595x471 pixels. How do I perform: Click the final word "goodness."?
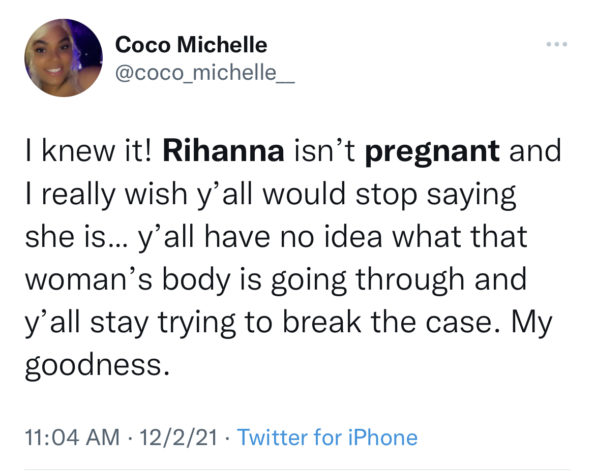[97, 366]
